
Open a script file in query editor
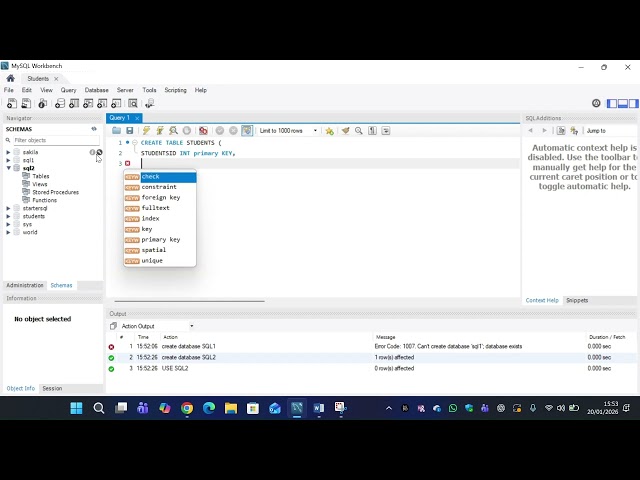[116, 131]
